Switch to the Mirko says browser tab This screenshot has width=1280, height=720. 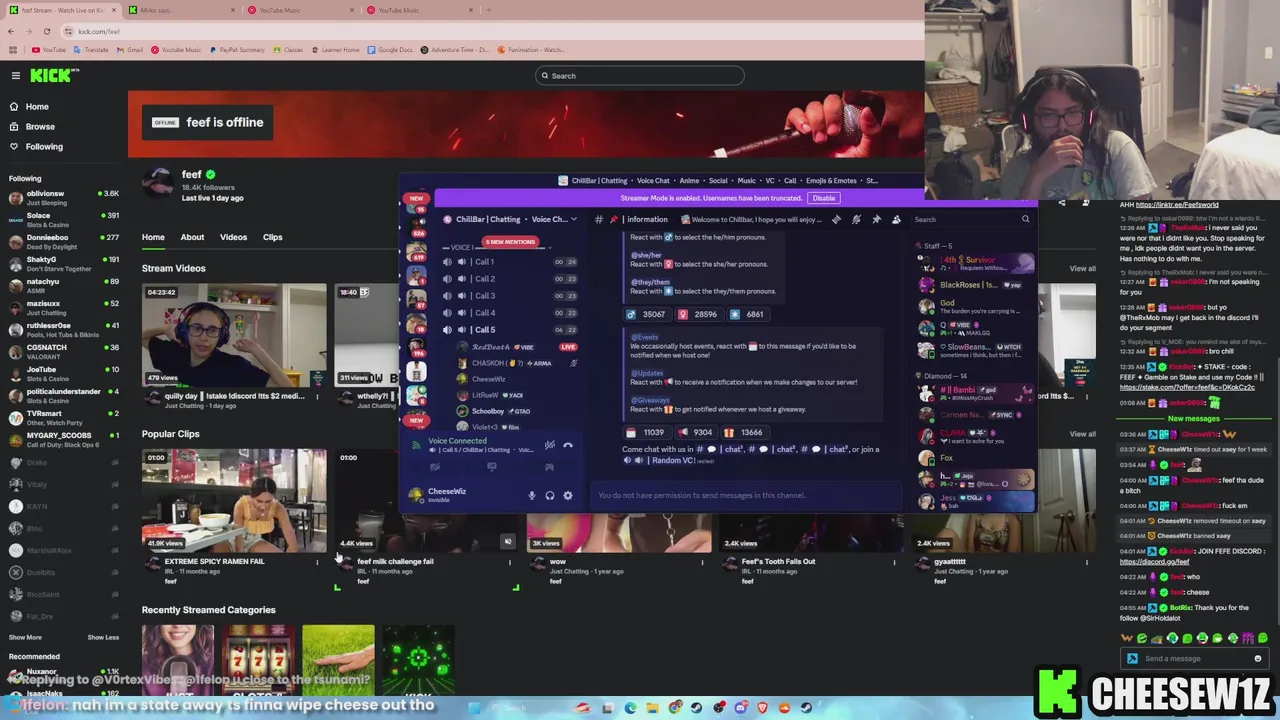180,10
